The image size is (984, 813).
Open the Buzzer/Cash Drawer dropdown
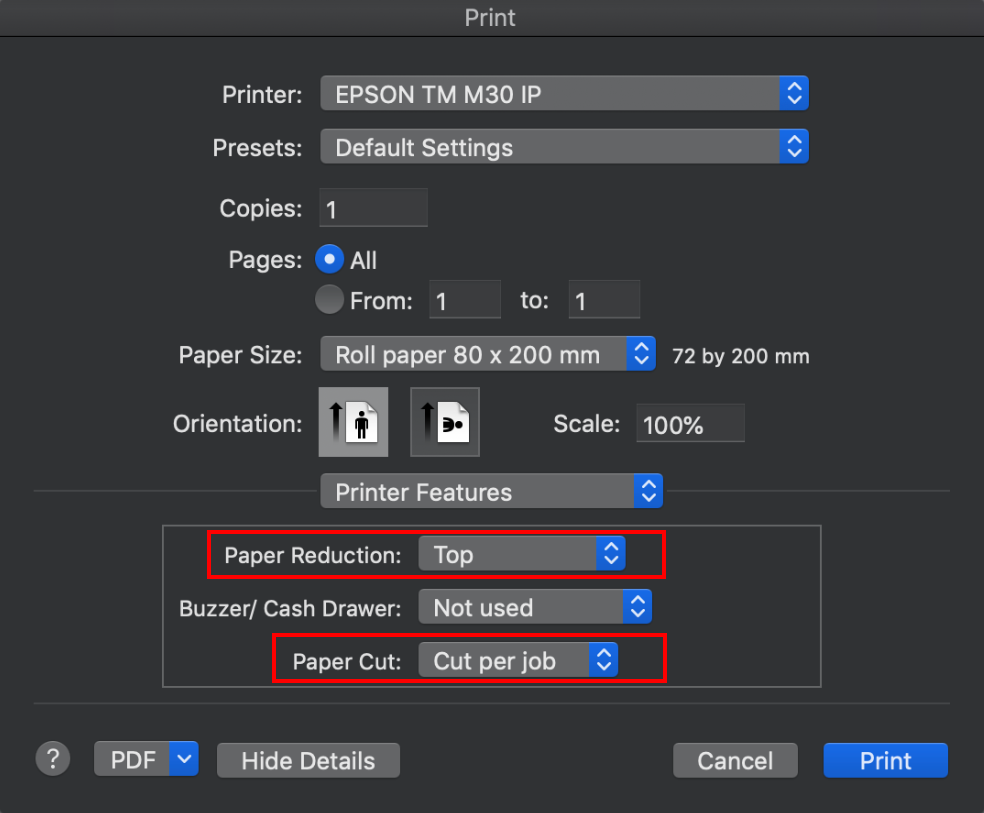point(535,606)
